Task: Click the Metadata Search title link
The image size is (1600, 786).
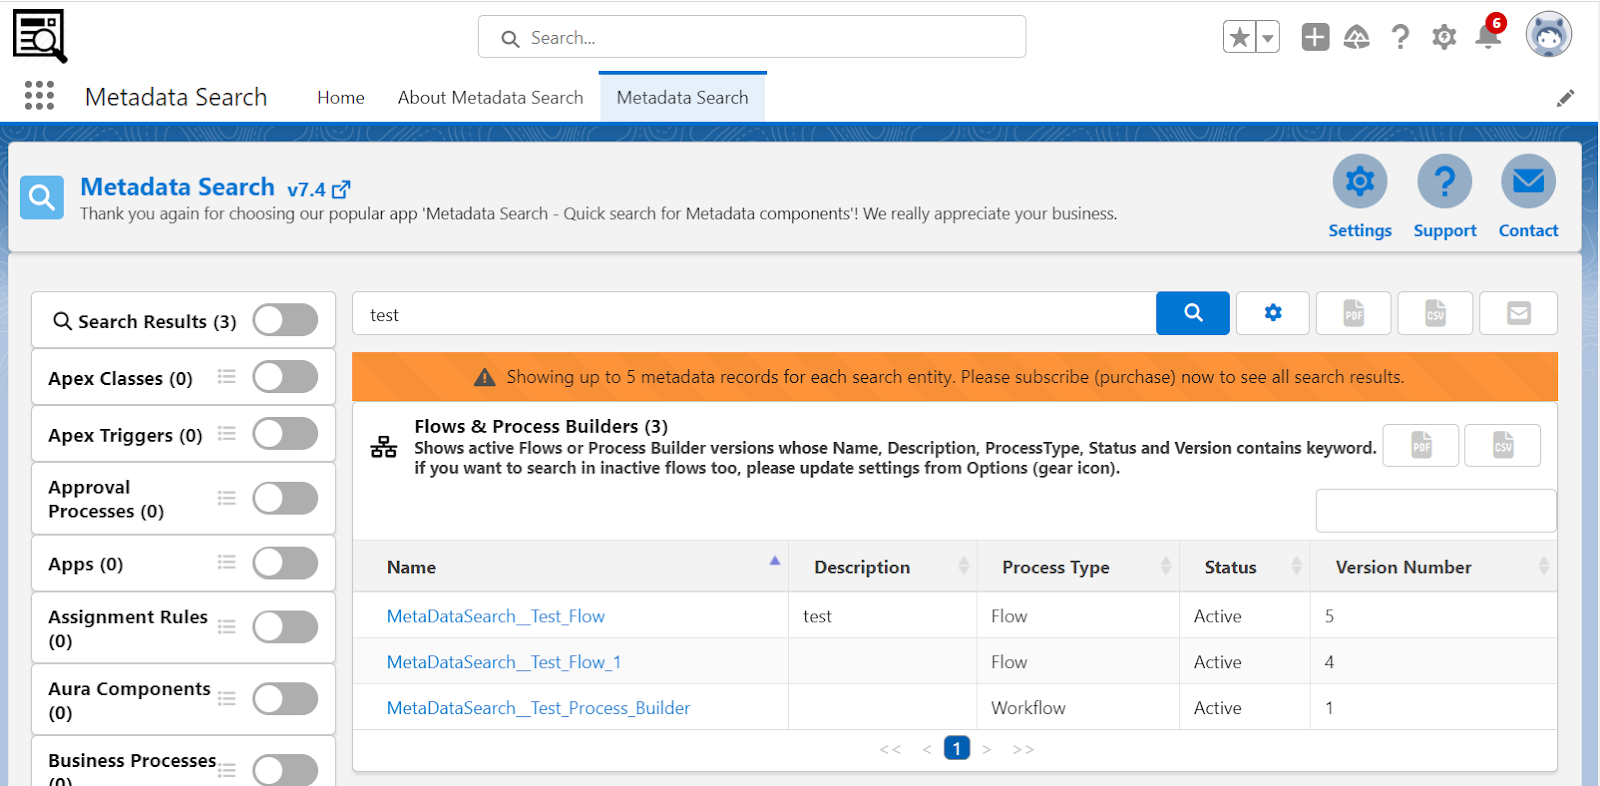Action: (177, 187)
